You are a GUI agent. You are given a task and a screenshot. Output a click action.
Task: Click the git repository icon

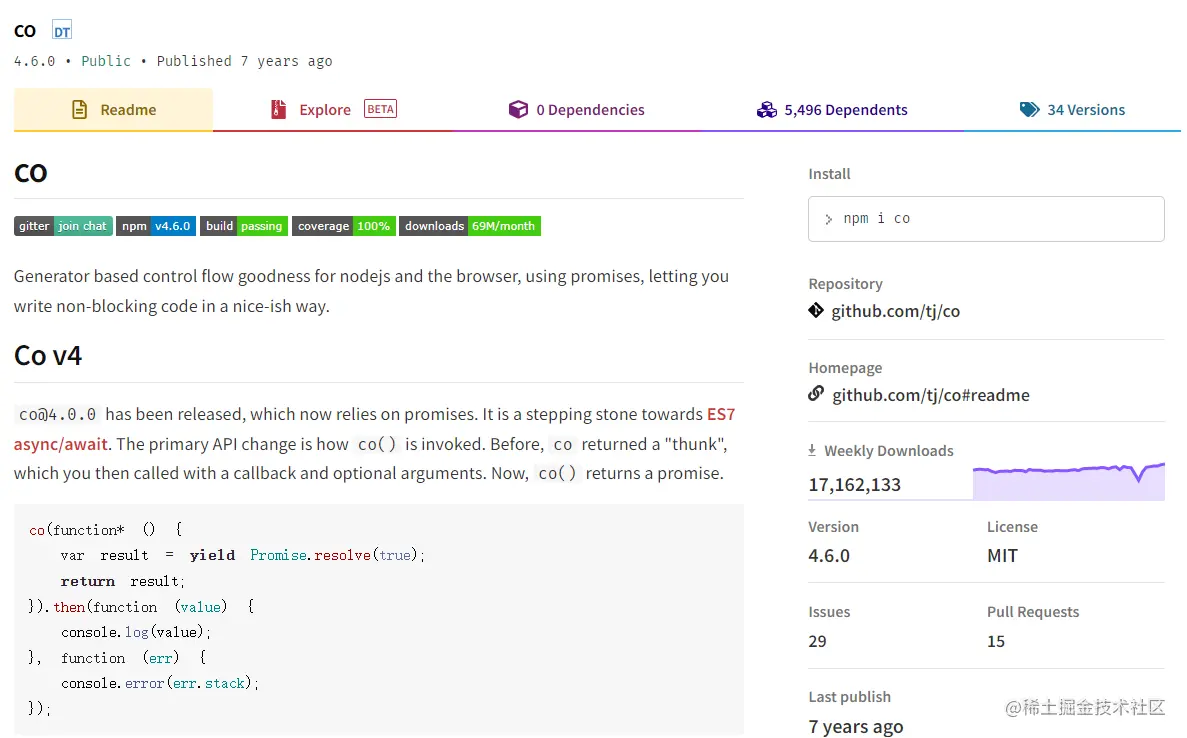(x=817, y=311)
